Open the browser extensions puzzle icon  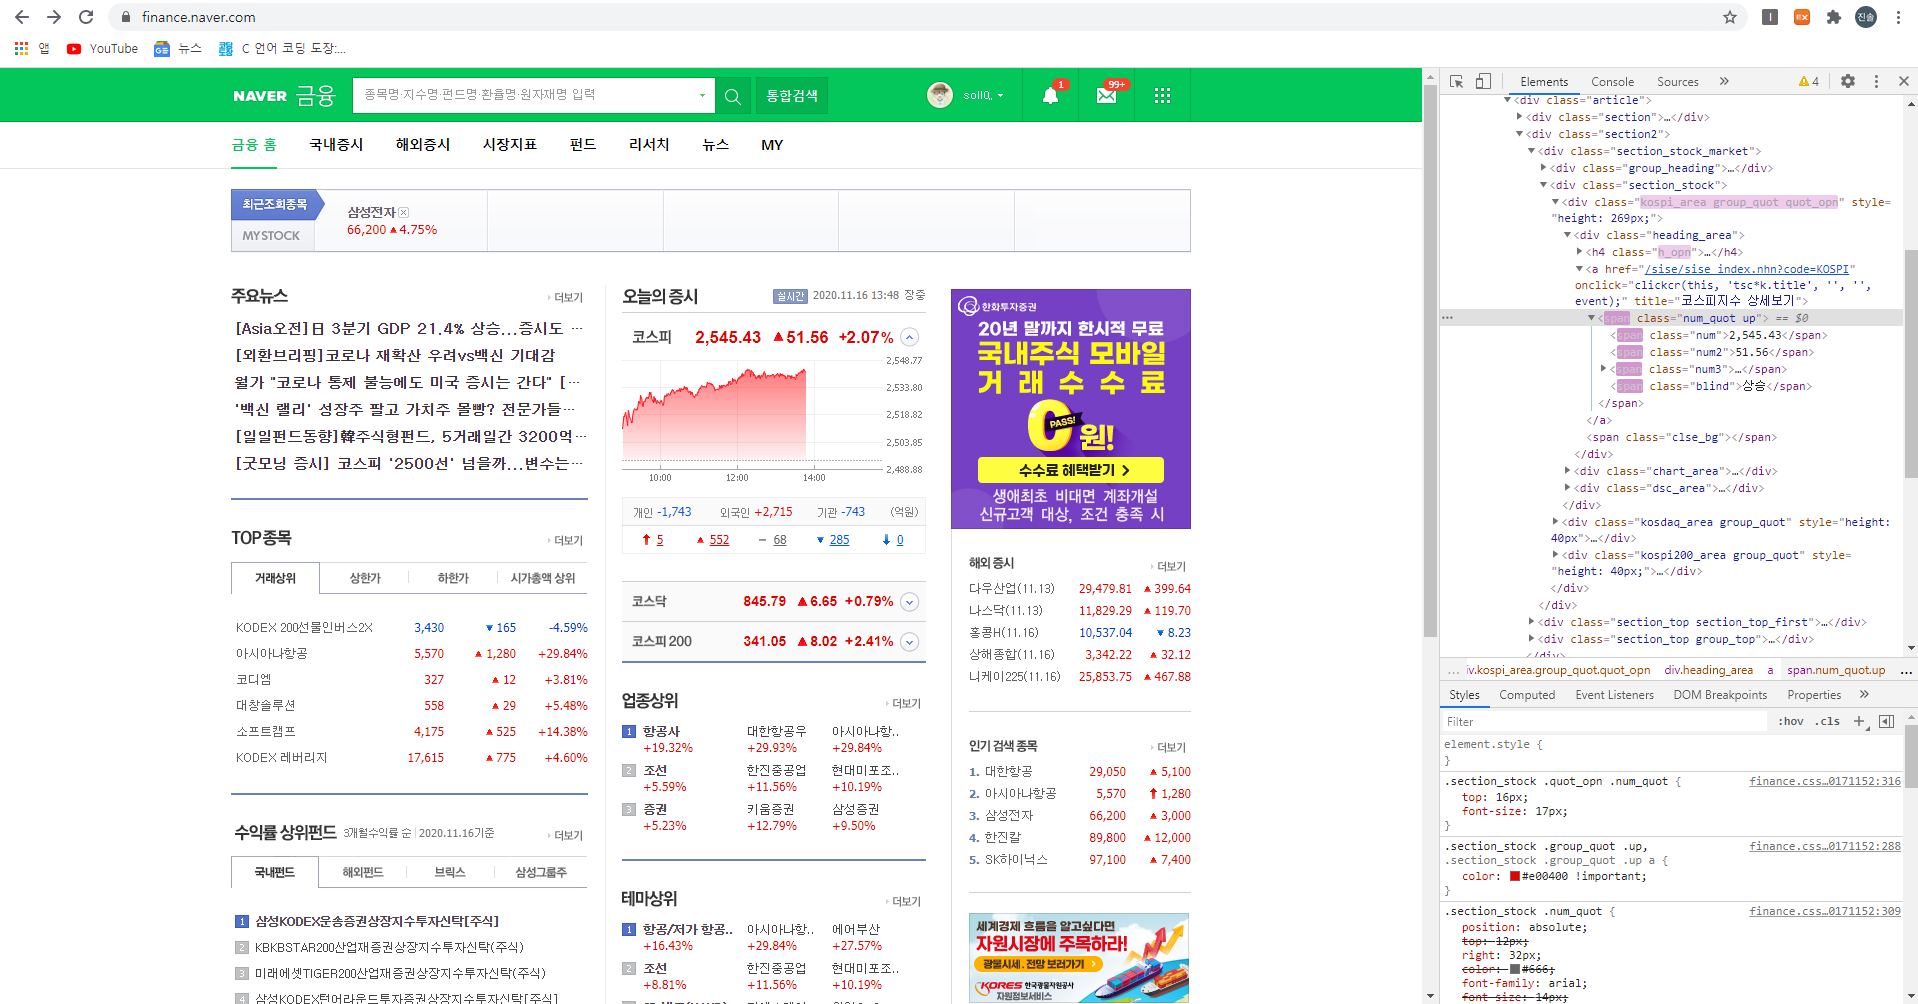1833,17
